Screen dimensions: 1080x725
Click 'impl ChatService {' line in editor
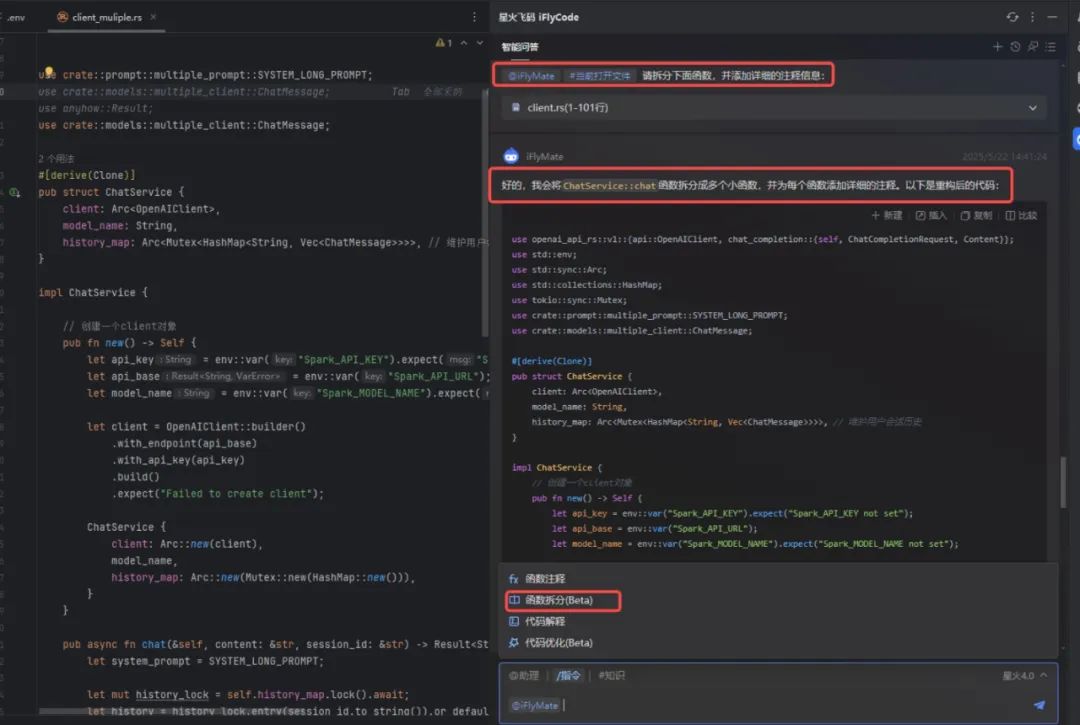click(93, 293)
